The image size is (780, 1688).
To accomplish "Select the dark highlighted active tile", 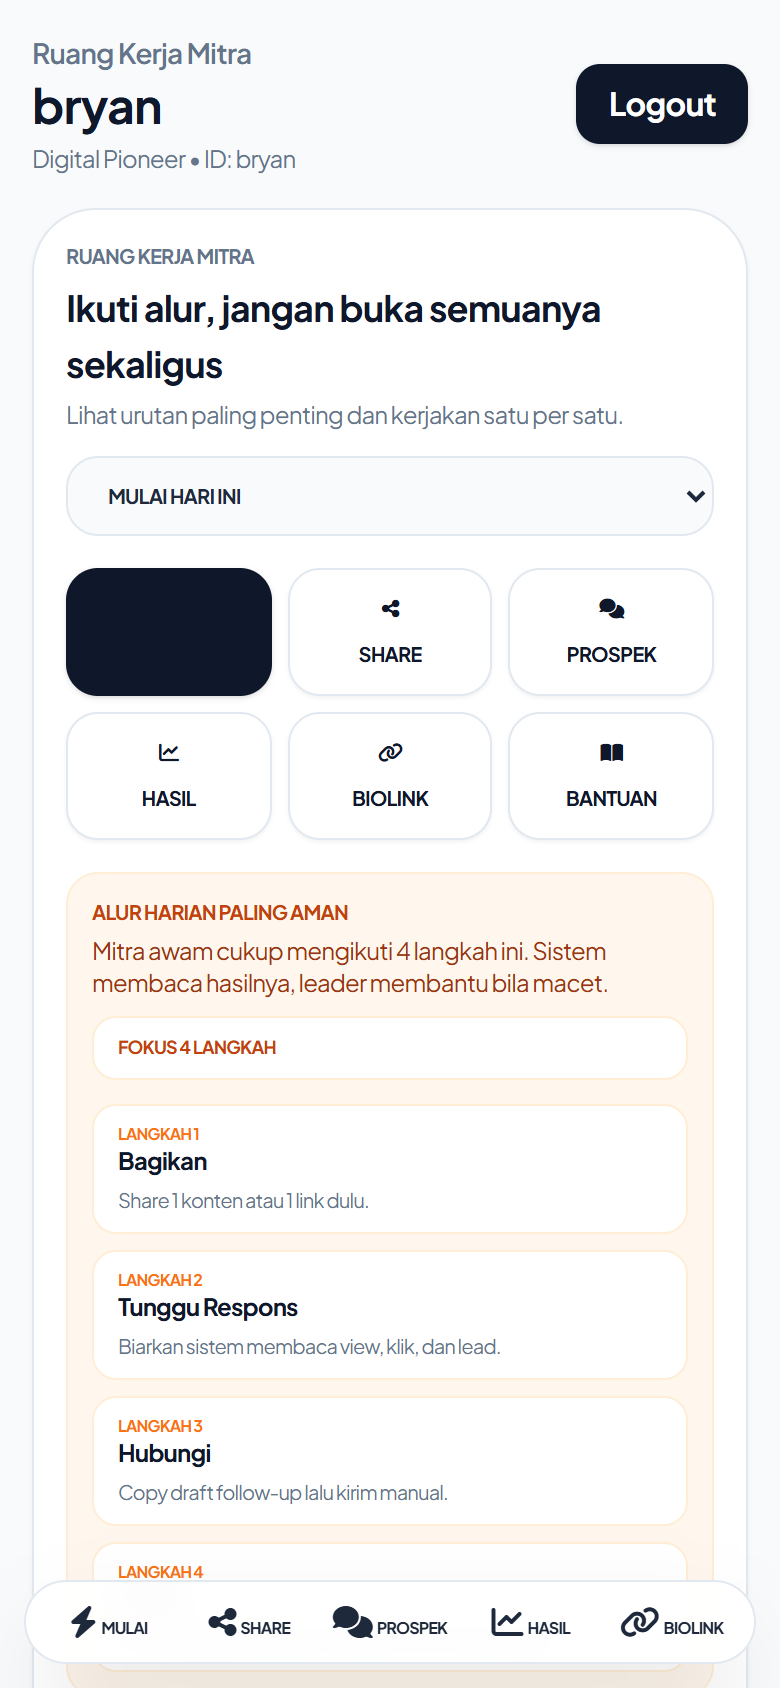I will 169,632.
